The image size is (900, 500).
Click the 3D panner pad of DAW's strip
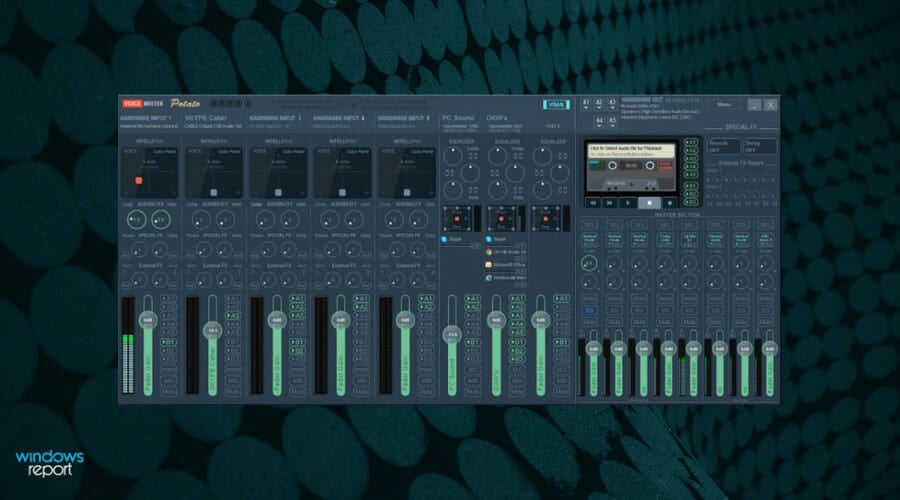[502, 219]
